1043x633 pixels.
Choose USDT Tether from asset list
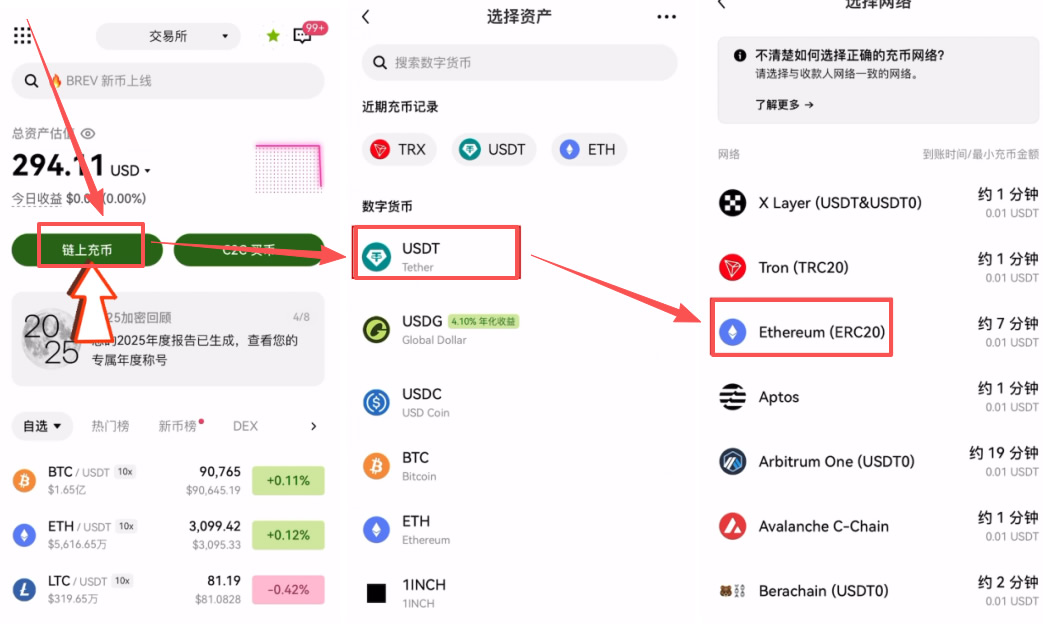436,257
